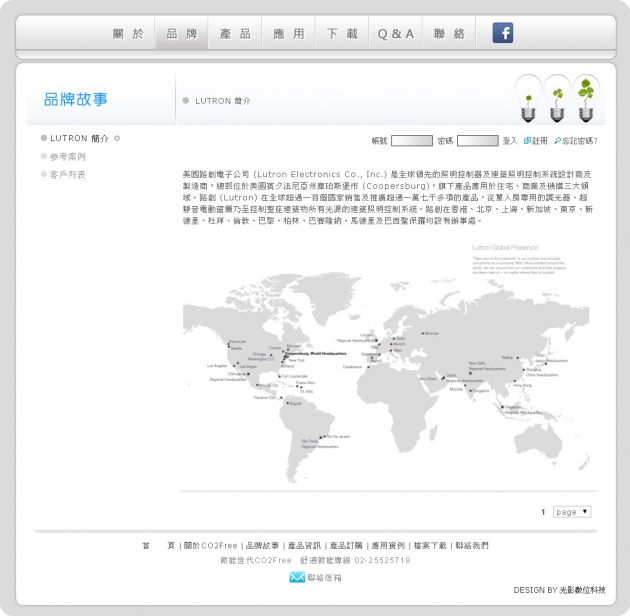Open the Facebook page icon
Screen dimensions: 630x616
[x=503, y=33]
